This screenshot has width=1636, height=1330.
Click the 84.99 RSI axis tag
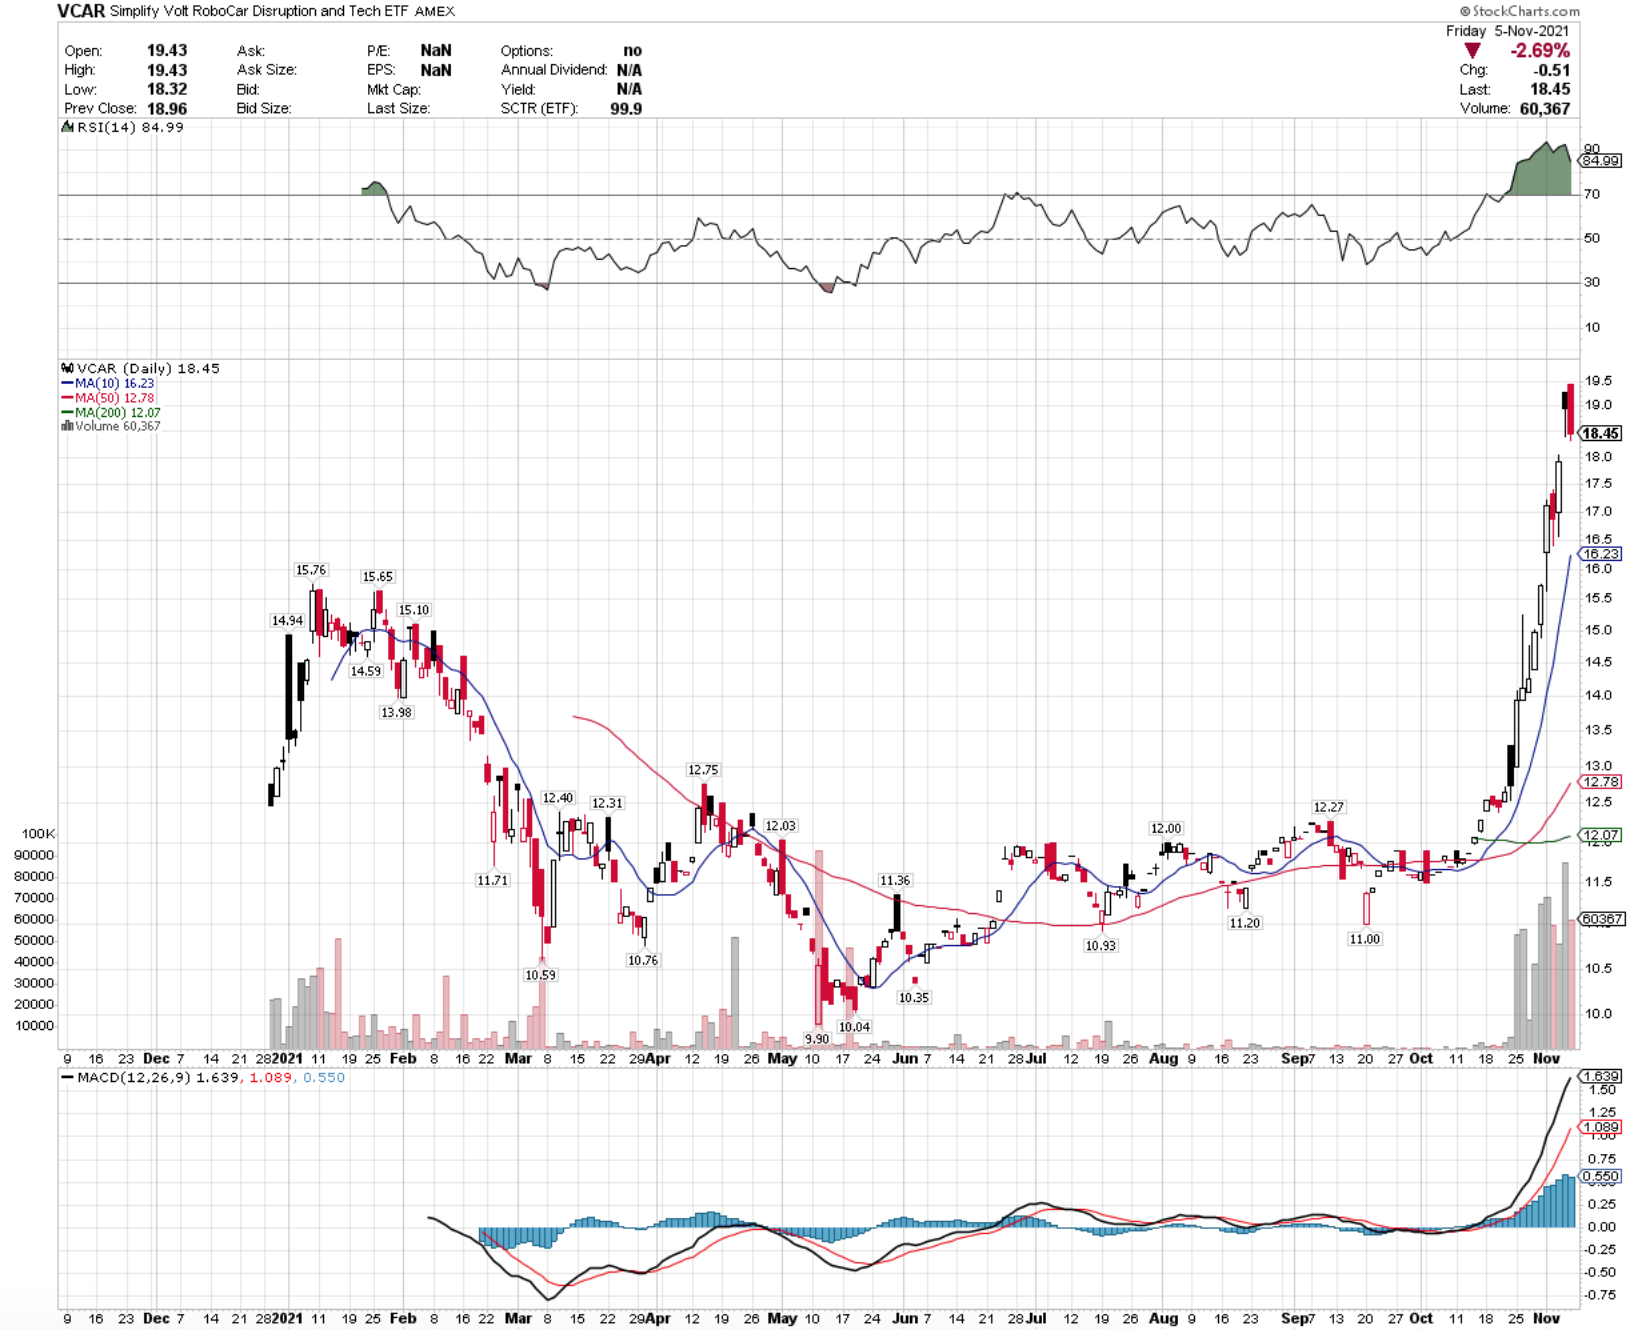[x=1601, y=161]
